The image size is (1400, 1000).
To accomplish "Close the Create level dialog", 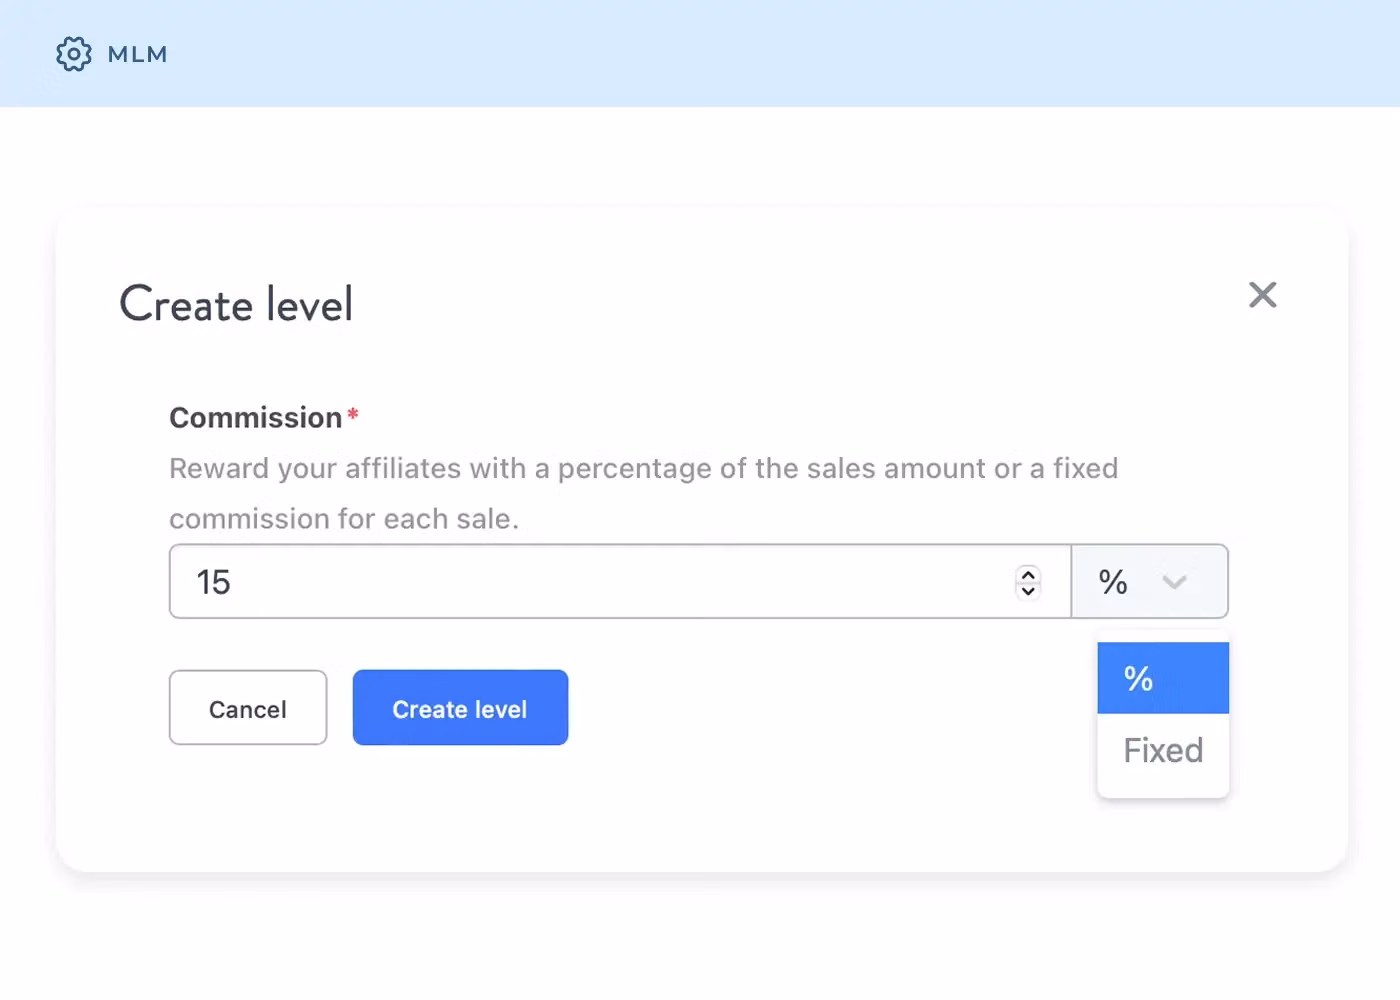I will (x=1262, y=295).
